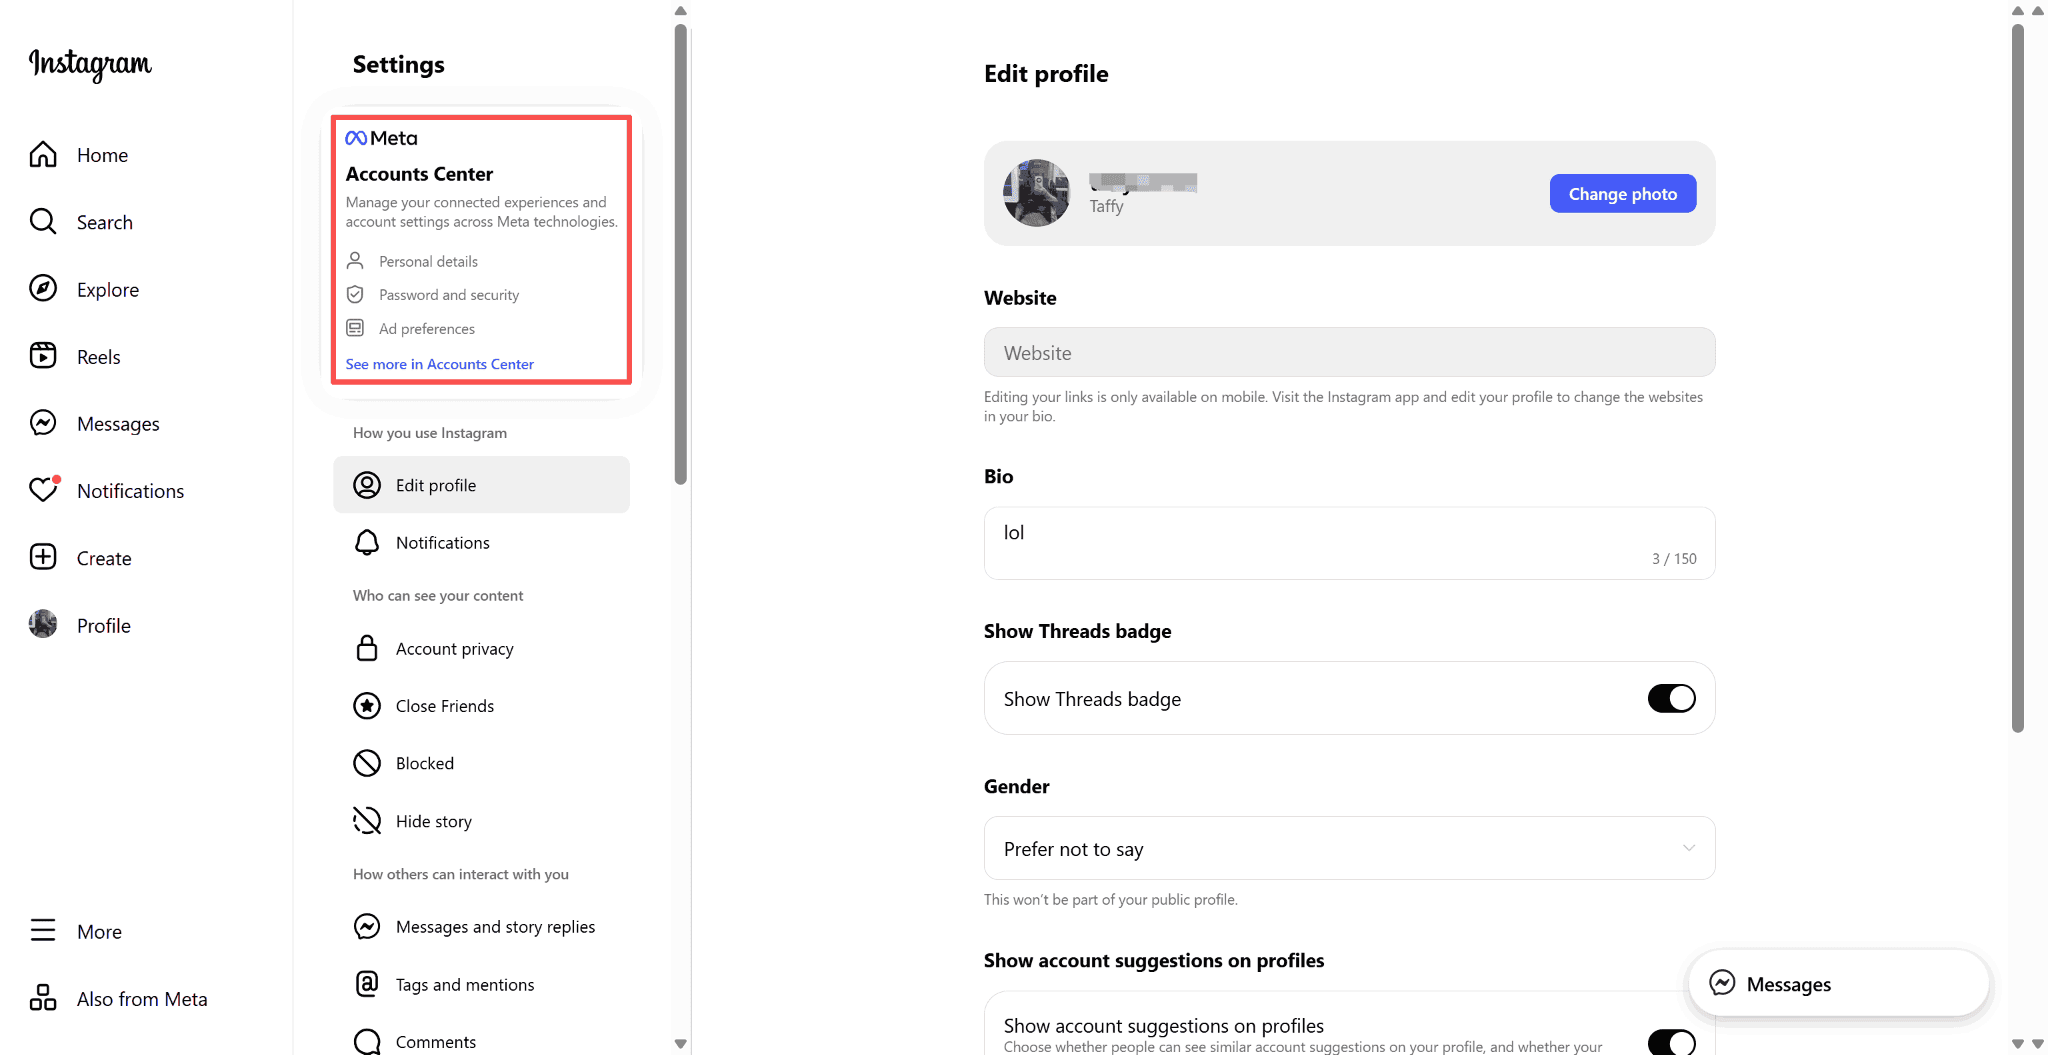Click the Notifications heart icon
This screenshot has width=2048, height=1055.
click(x=43, y=490)
